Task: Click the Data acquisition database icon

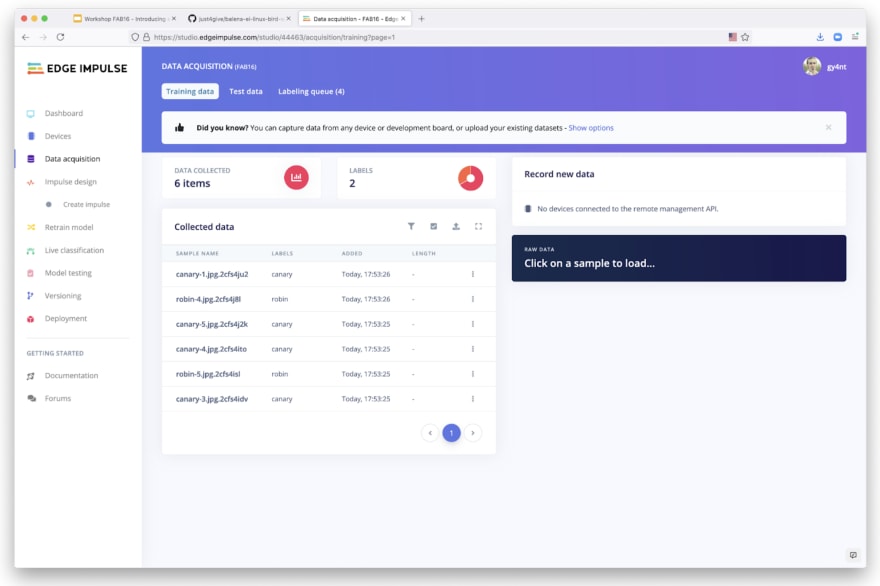Action: (31, 159)
